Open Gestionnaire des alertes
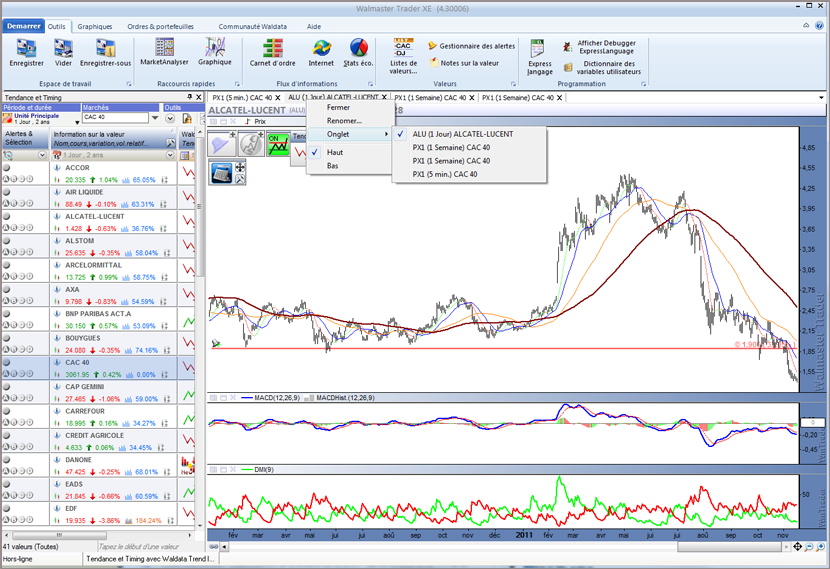The image size is (830, 569). click(471, 46)
